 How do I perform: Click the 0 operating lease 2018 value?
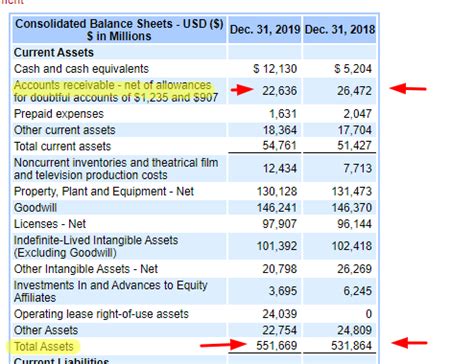click(x=368, y=314)
